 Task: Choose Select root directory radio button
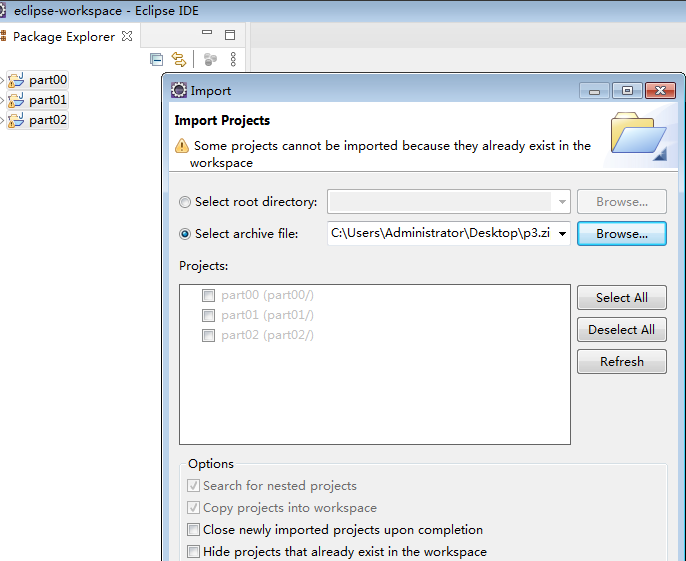click(185, 202)
